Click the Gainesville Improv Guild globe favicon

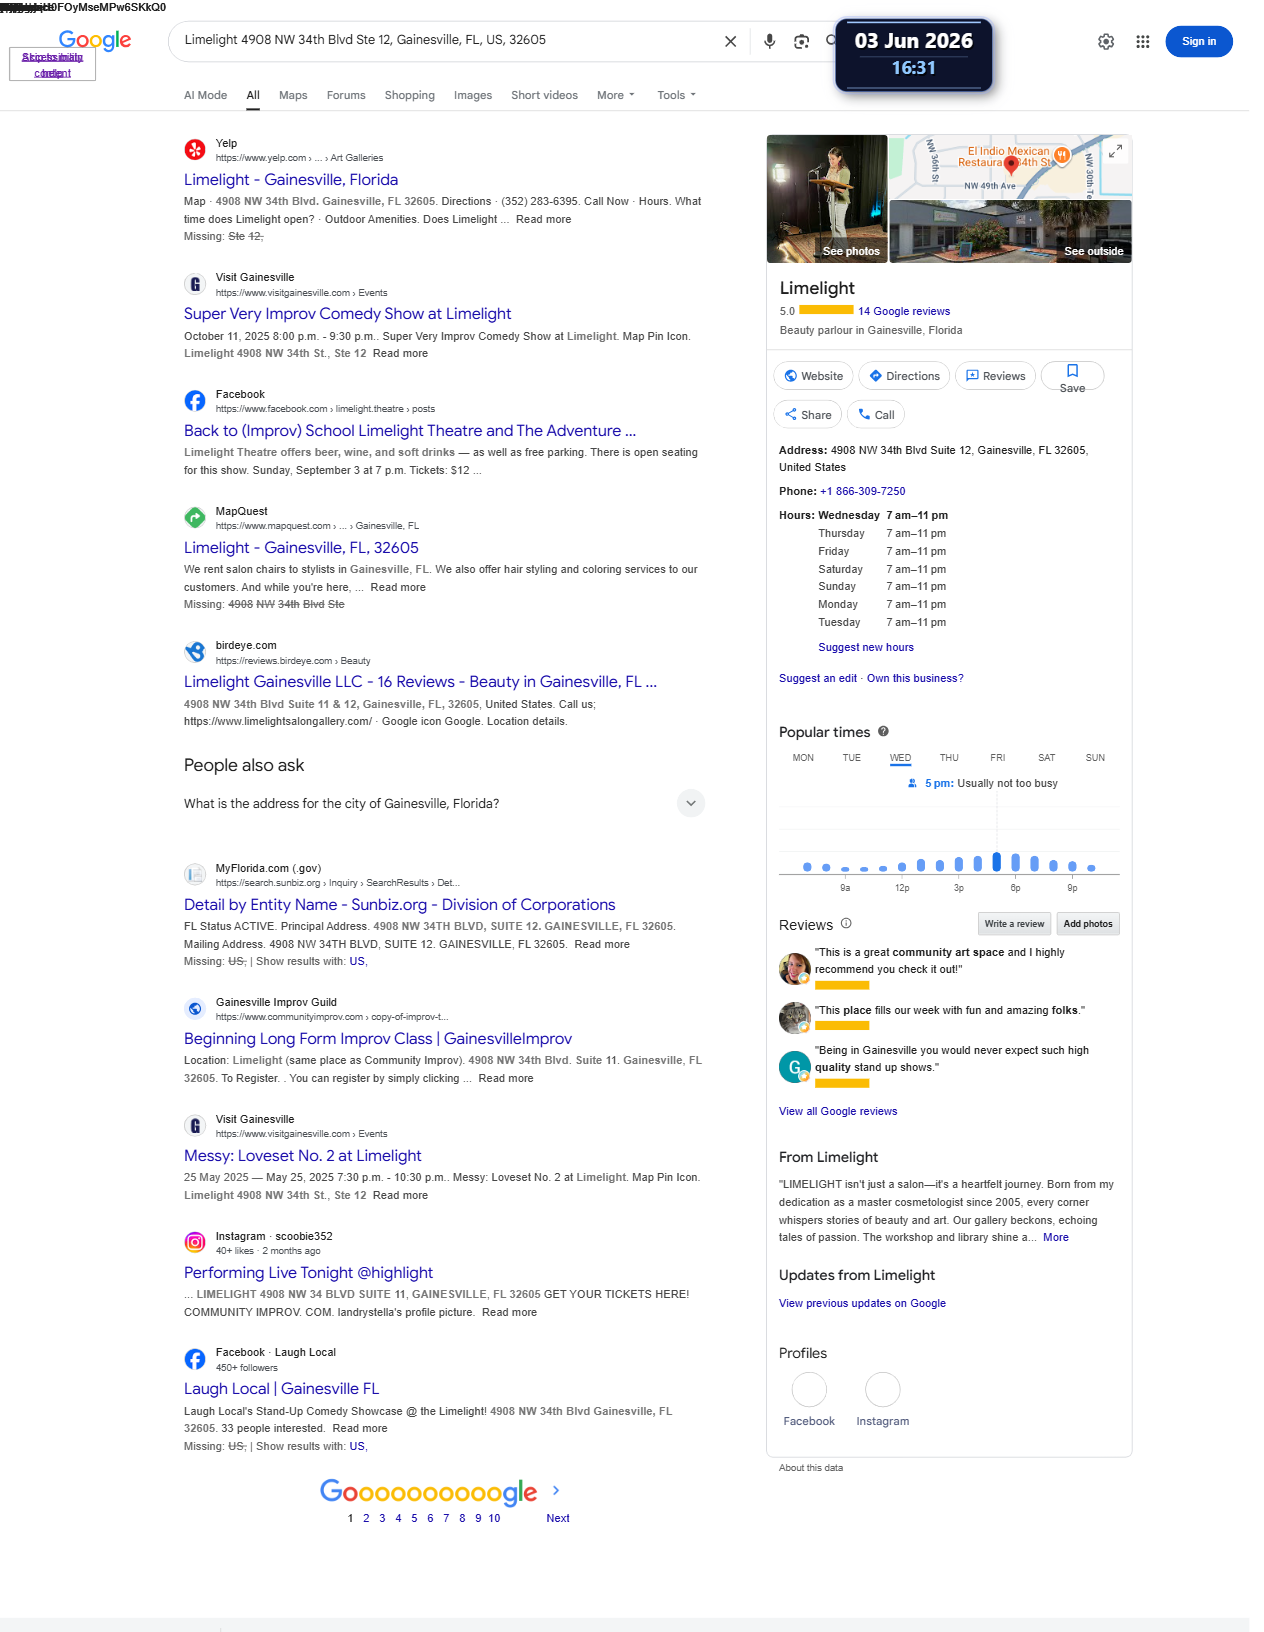click(195, 1008)
